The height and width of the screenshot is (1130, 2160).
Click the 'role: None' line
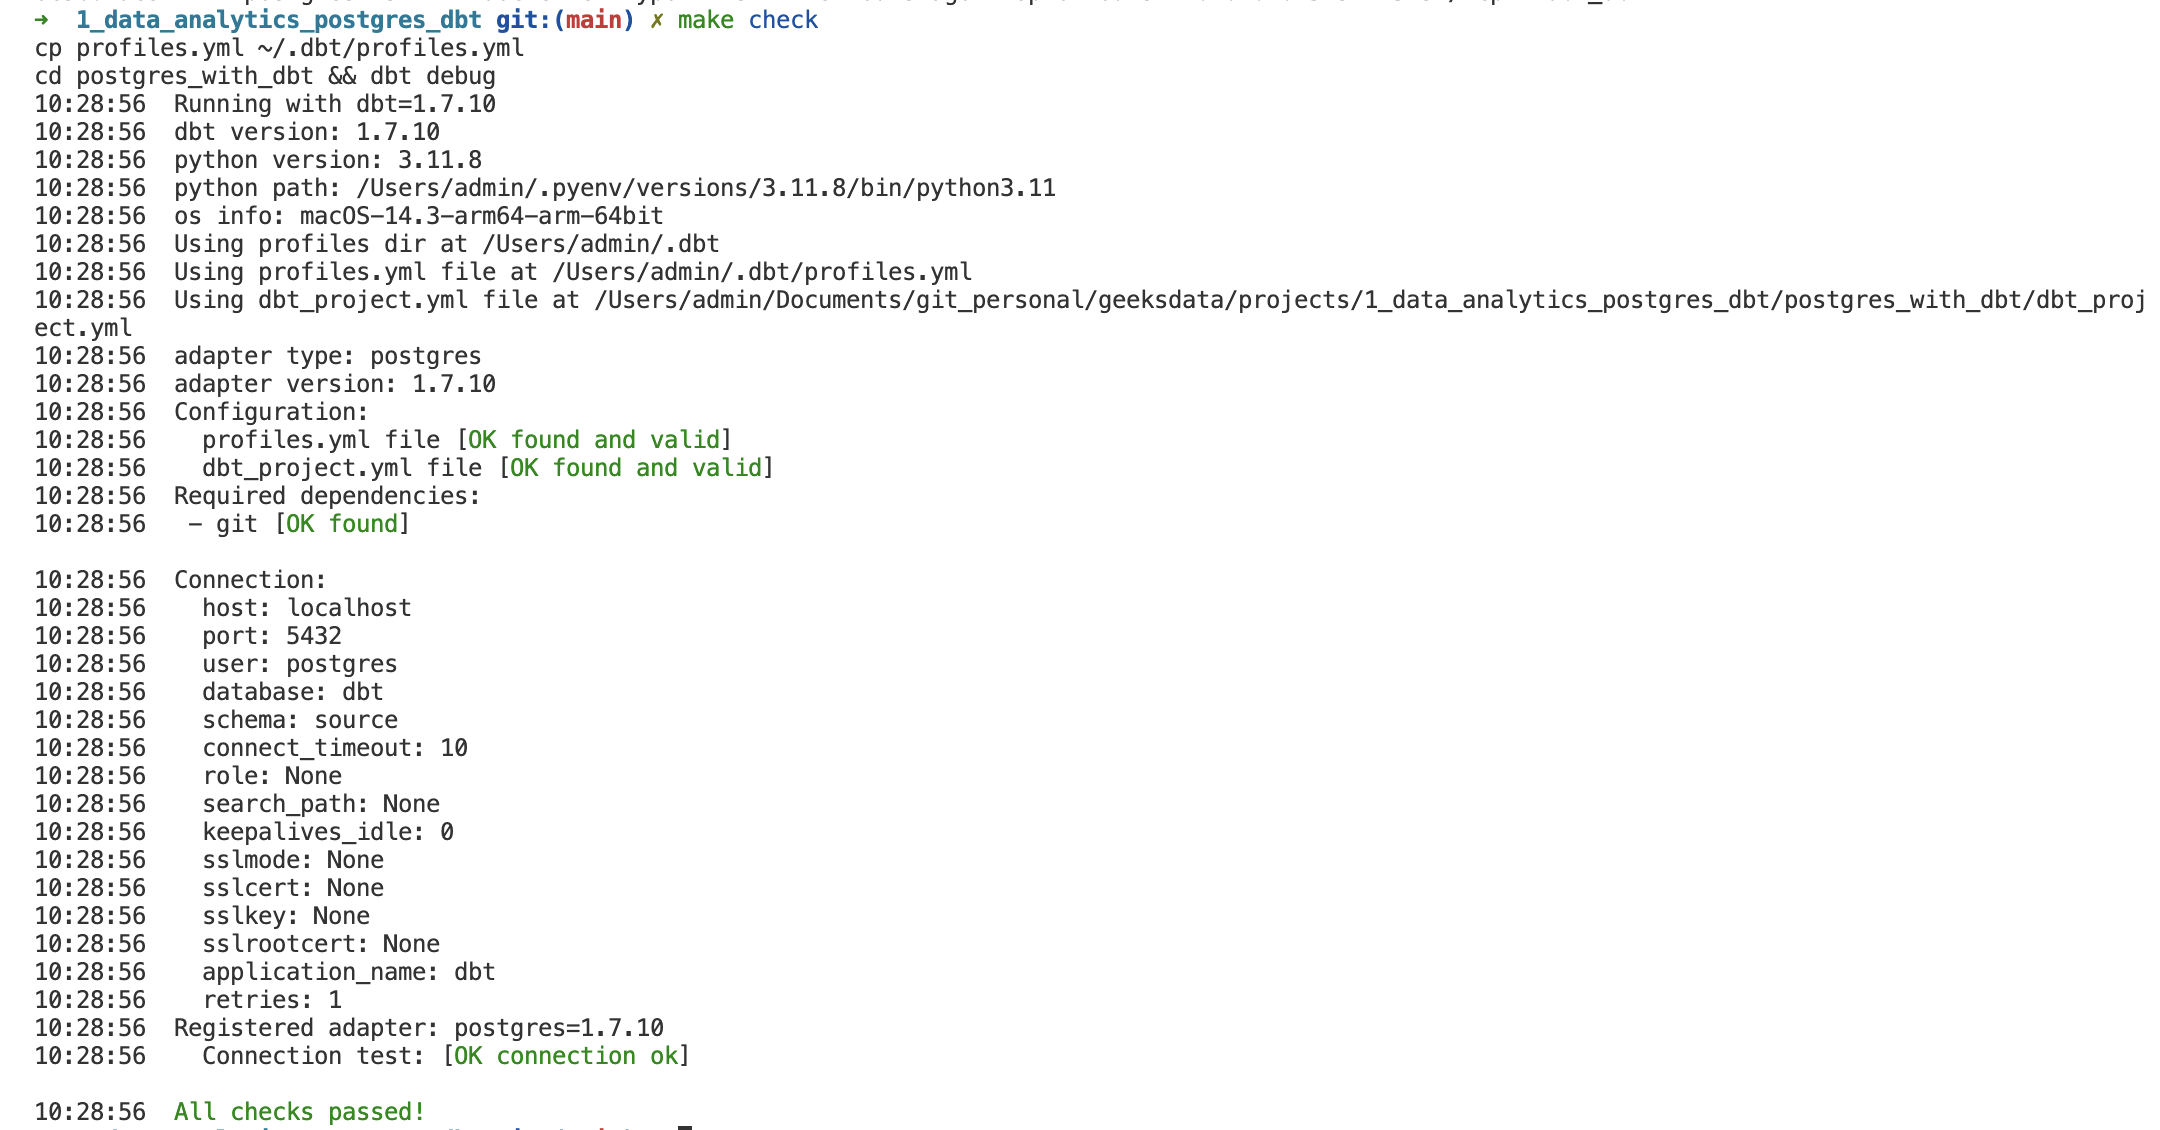[272, 776]
